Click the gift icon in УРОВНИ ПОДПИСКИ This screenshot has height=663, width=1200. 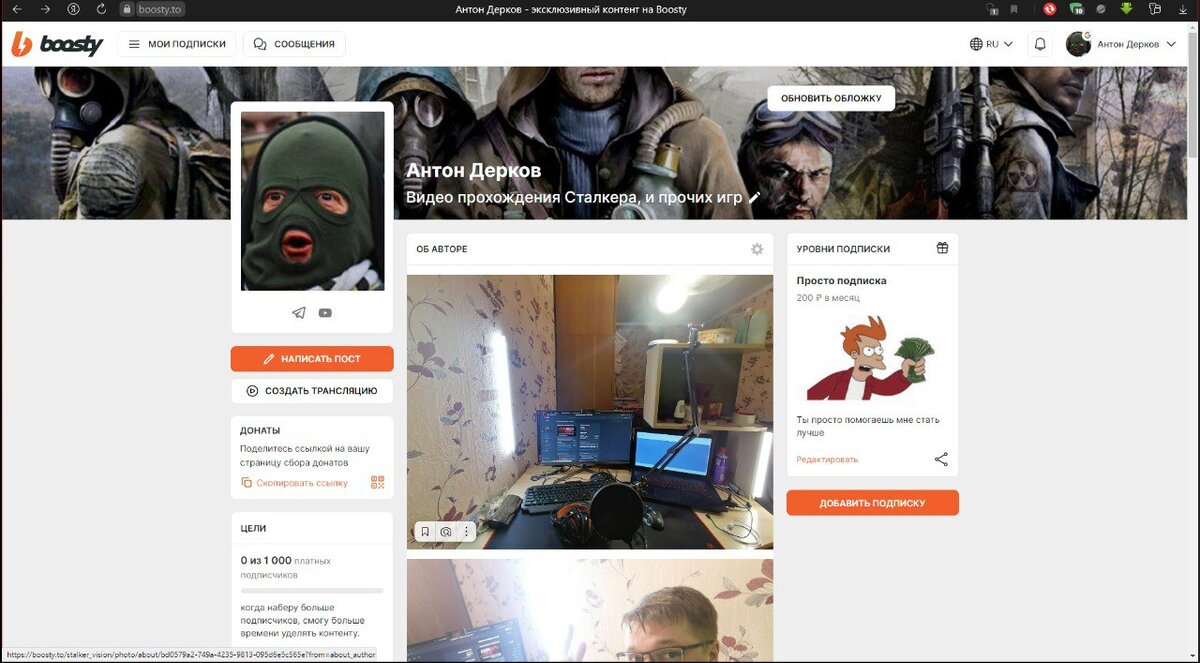(942, 248)
